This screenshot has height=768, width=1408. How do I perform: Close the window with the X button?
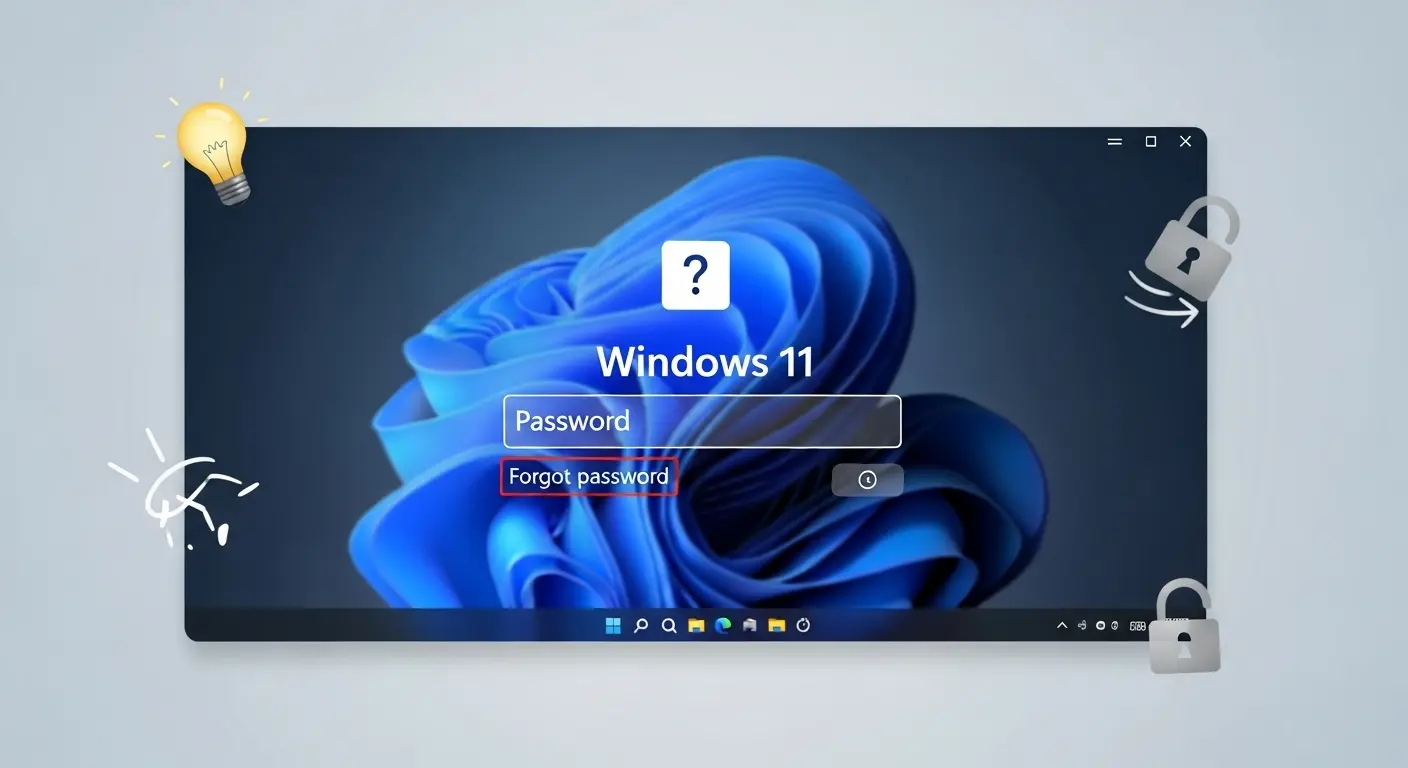click(x=1185, y=142)
